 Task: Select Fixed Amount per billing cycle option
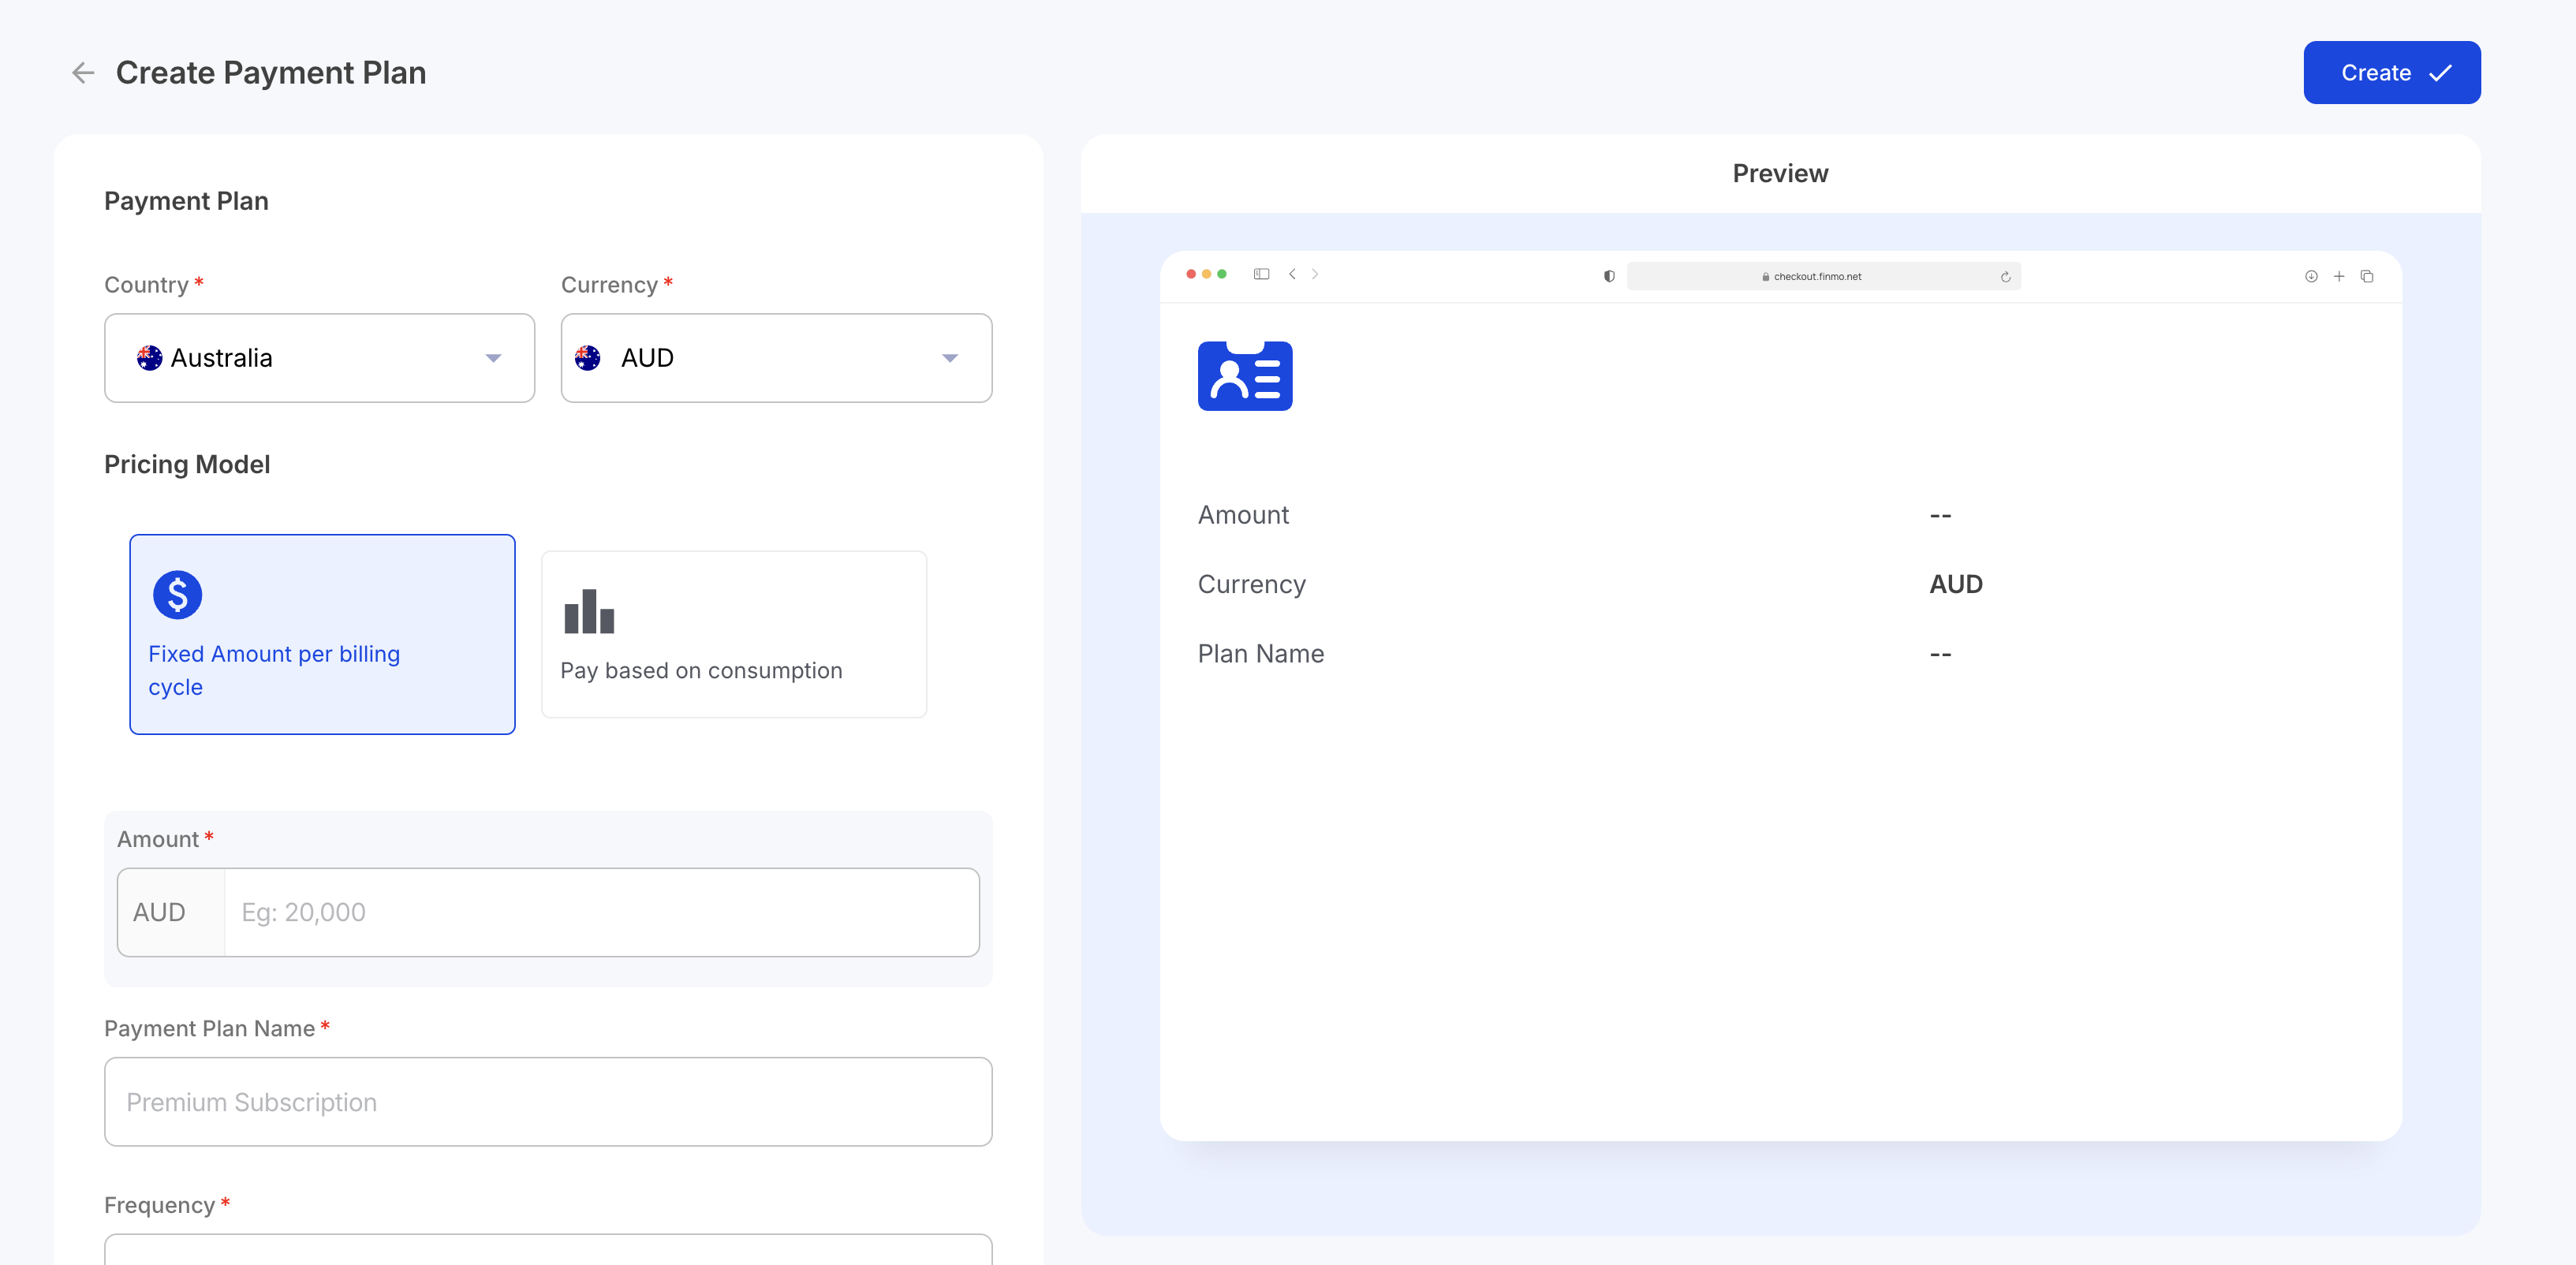[x=322, y=634]
